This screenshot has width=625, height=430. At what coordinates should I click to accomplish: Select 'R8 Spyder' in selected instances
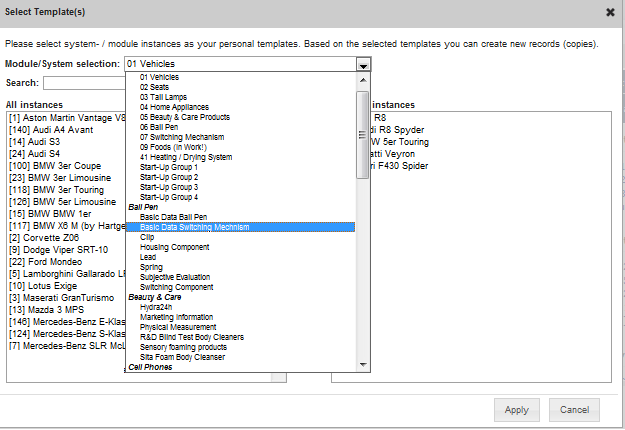(397, 130)
